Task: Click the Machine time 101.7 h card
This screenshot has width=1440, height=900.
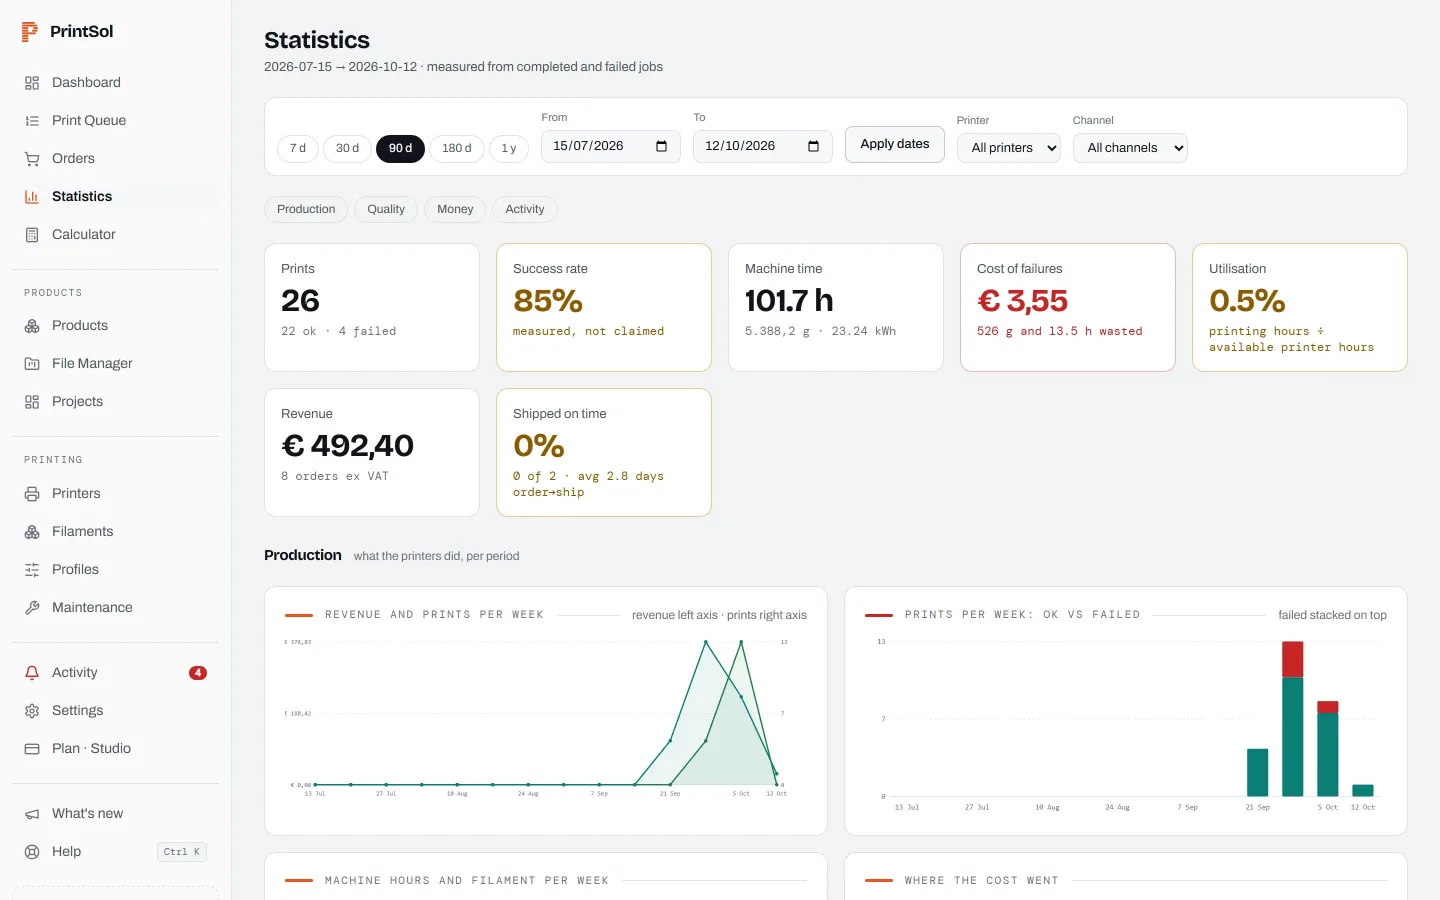Action: 836,308
